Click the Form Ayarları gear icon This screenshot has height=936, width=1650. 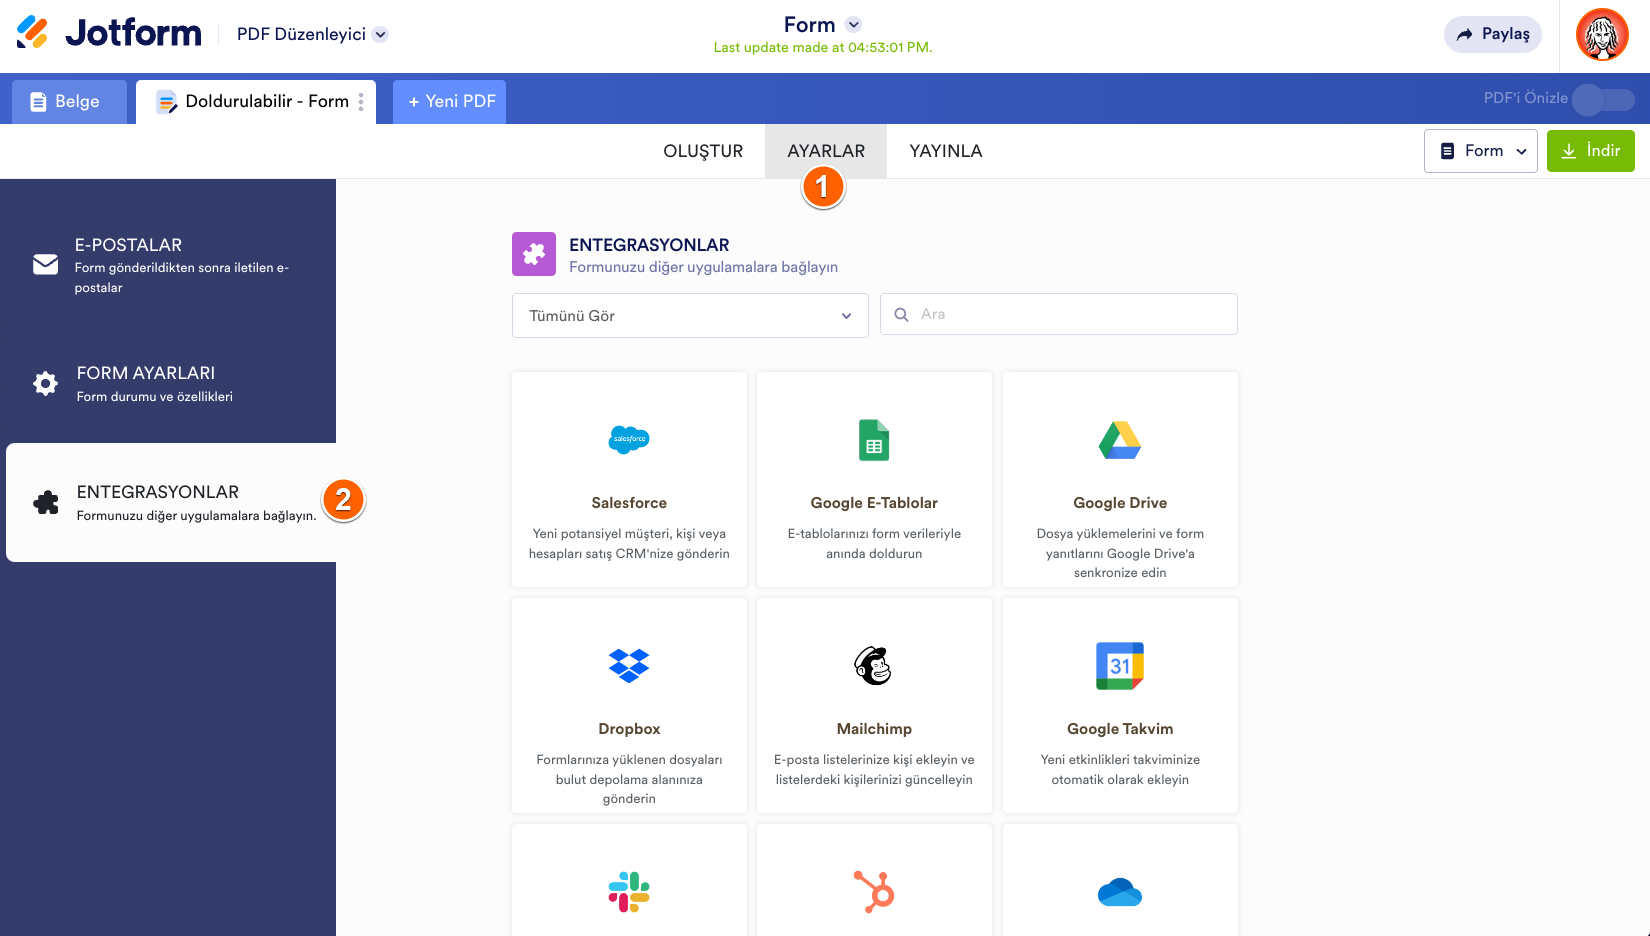coord(46,383)
